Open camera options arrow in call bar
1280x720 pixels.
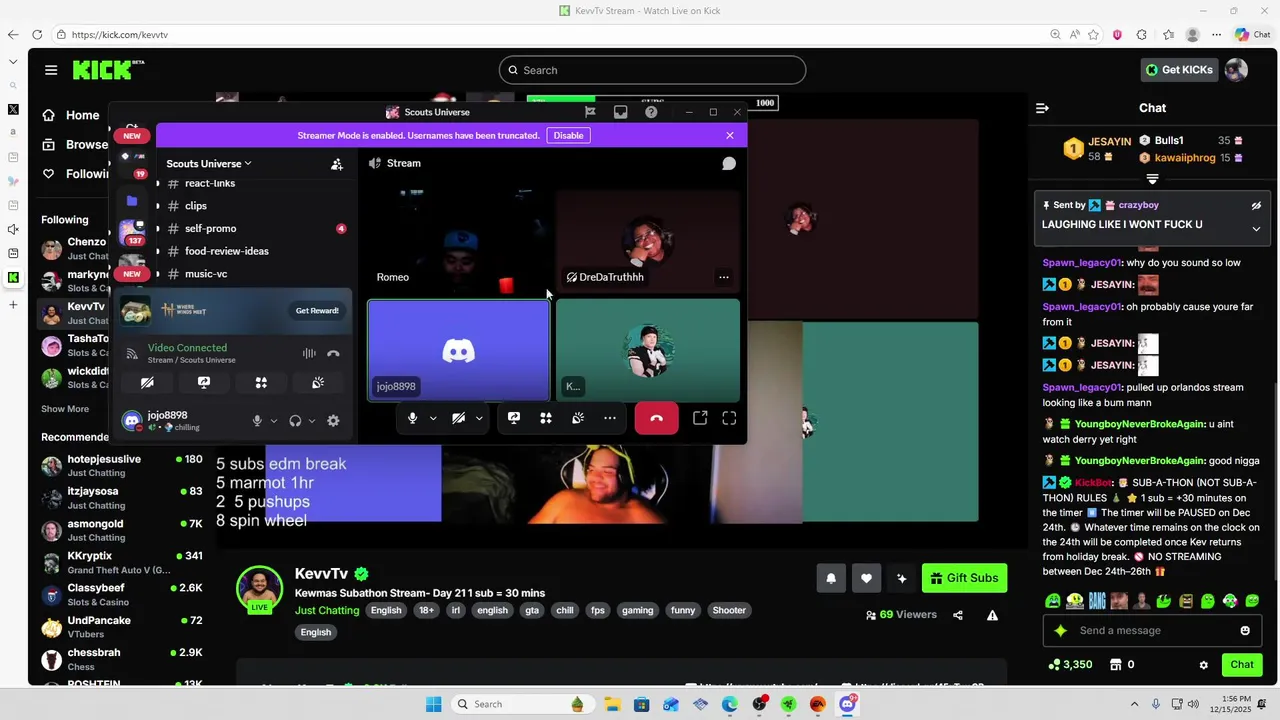point(479,418)
